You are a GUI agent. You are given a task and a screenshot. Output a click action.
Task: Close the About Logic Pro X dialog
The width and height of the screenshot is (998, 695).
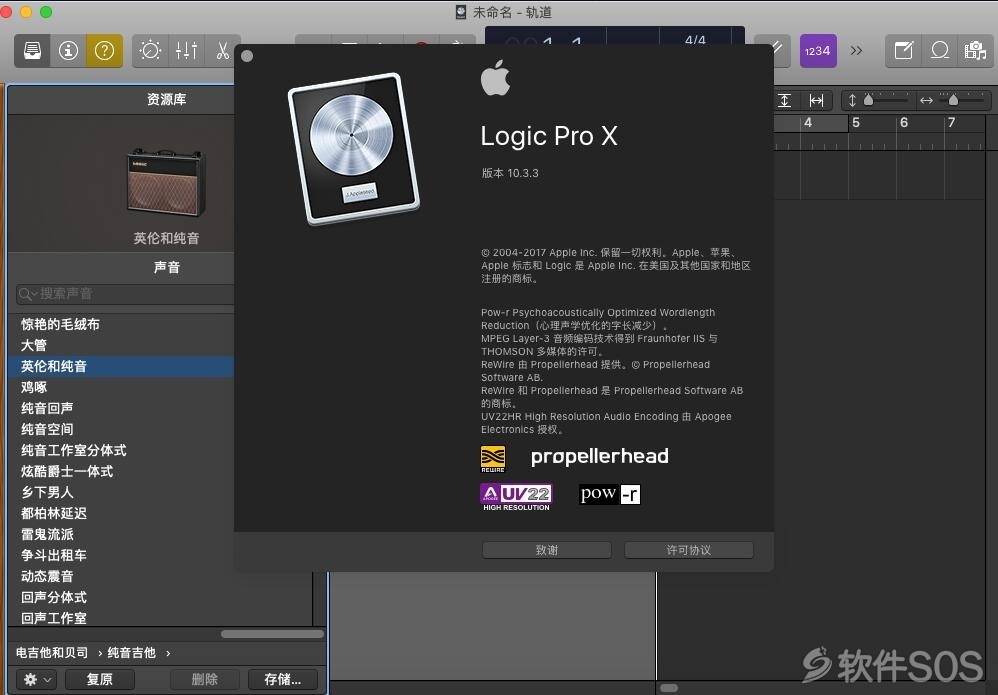[248, 56]
